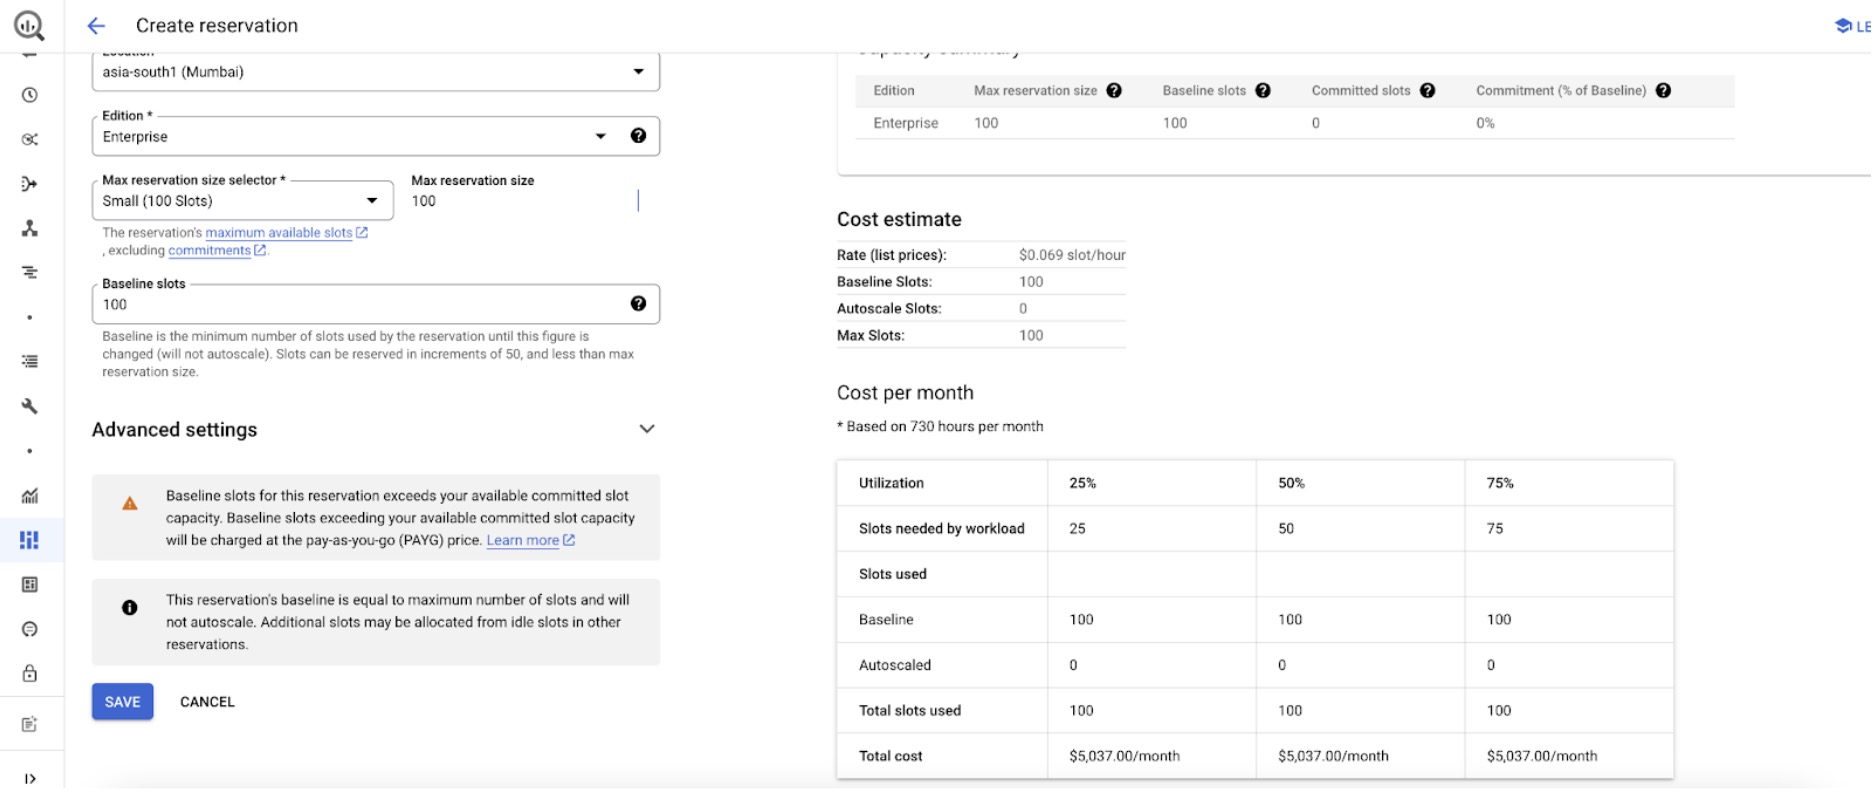The width and height of the screenshot is (1876, 794).
Task: Go back using the left arrow
Action: pos(96,26)
